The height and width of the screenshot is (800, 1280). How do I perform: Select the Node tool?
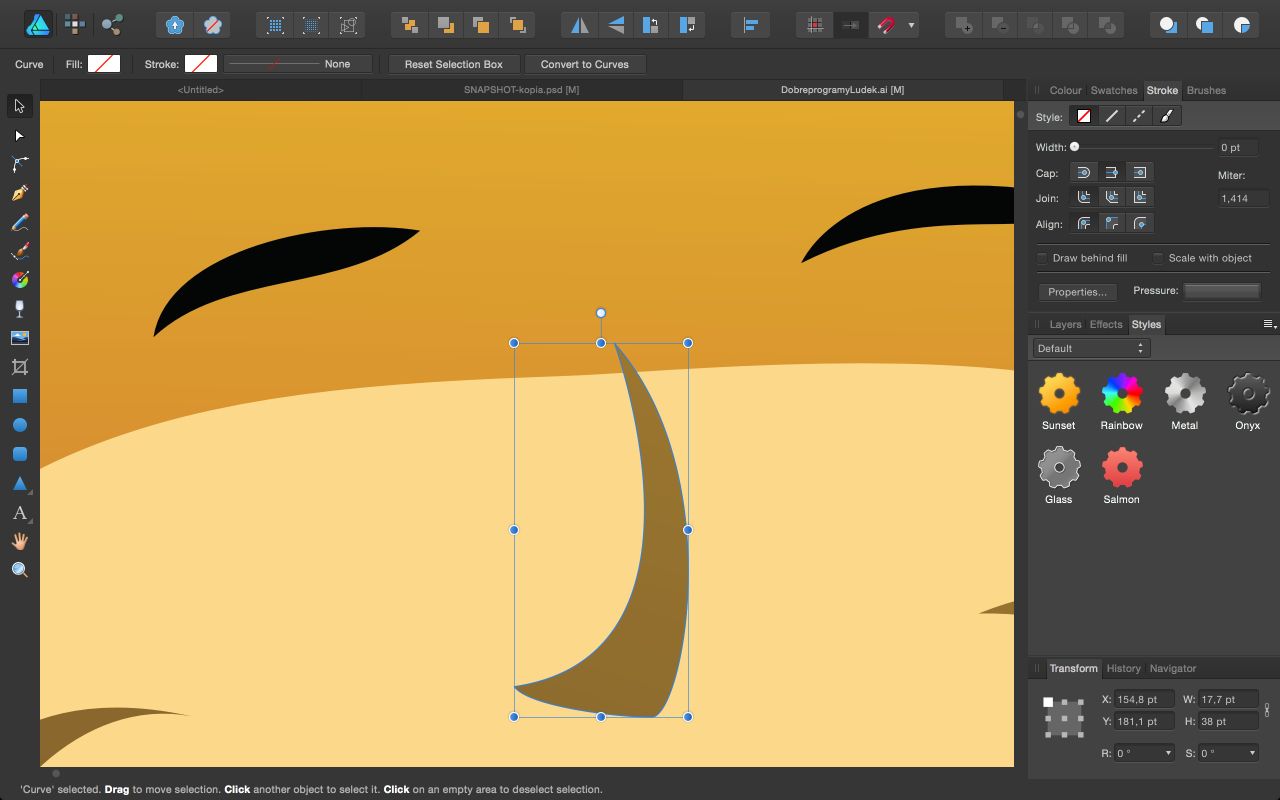pos(19,135)
